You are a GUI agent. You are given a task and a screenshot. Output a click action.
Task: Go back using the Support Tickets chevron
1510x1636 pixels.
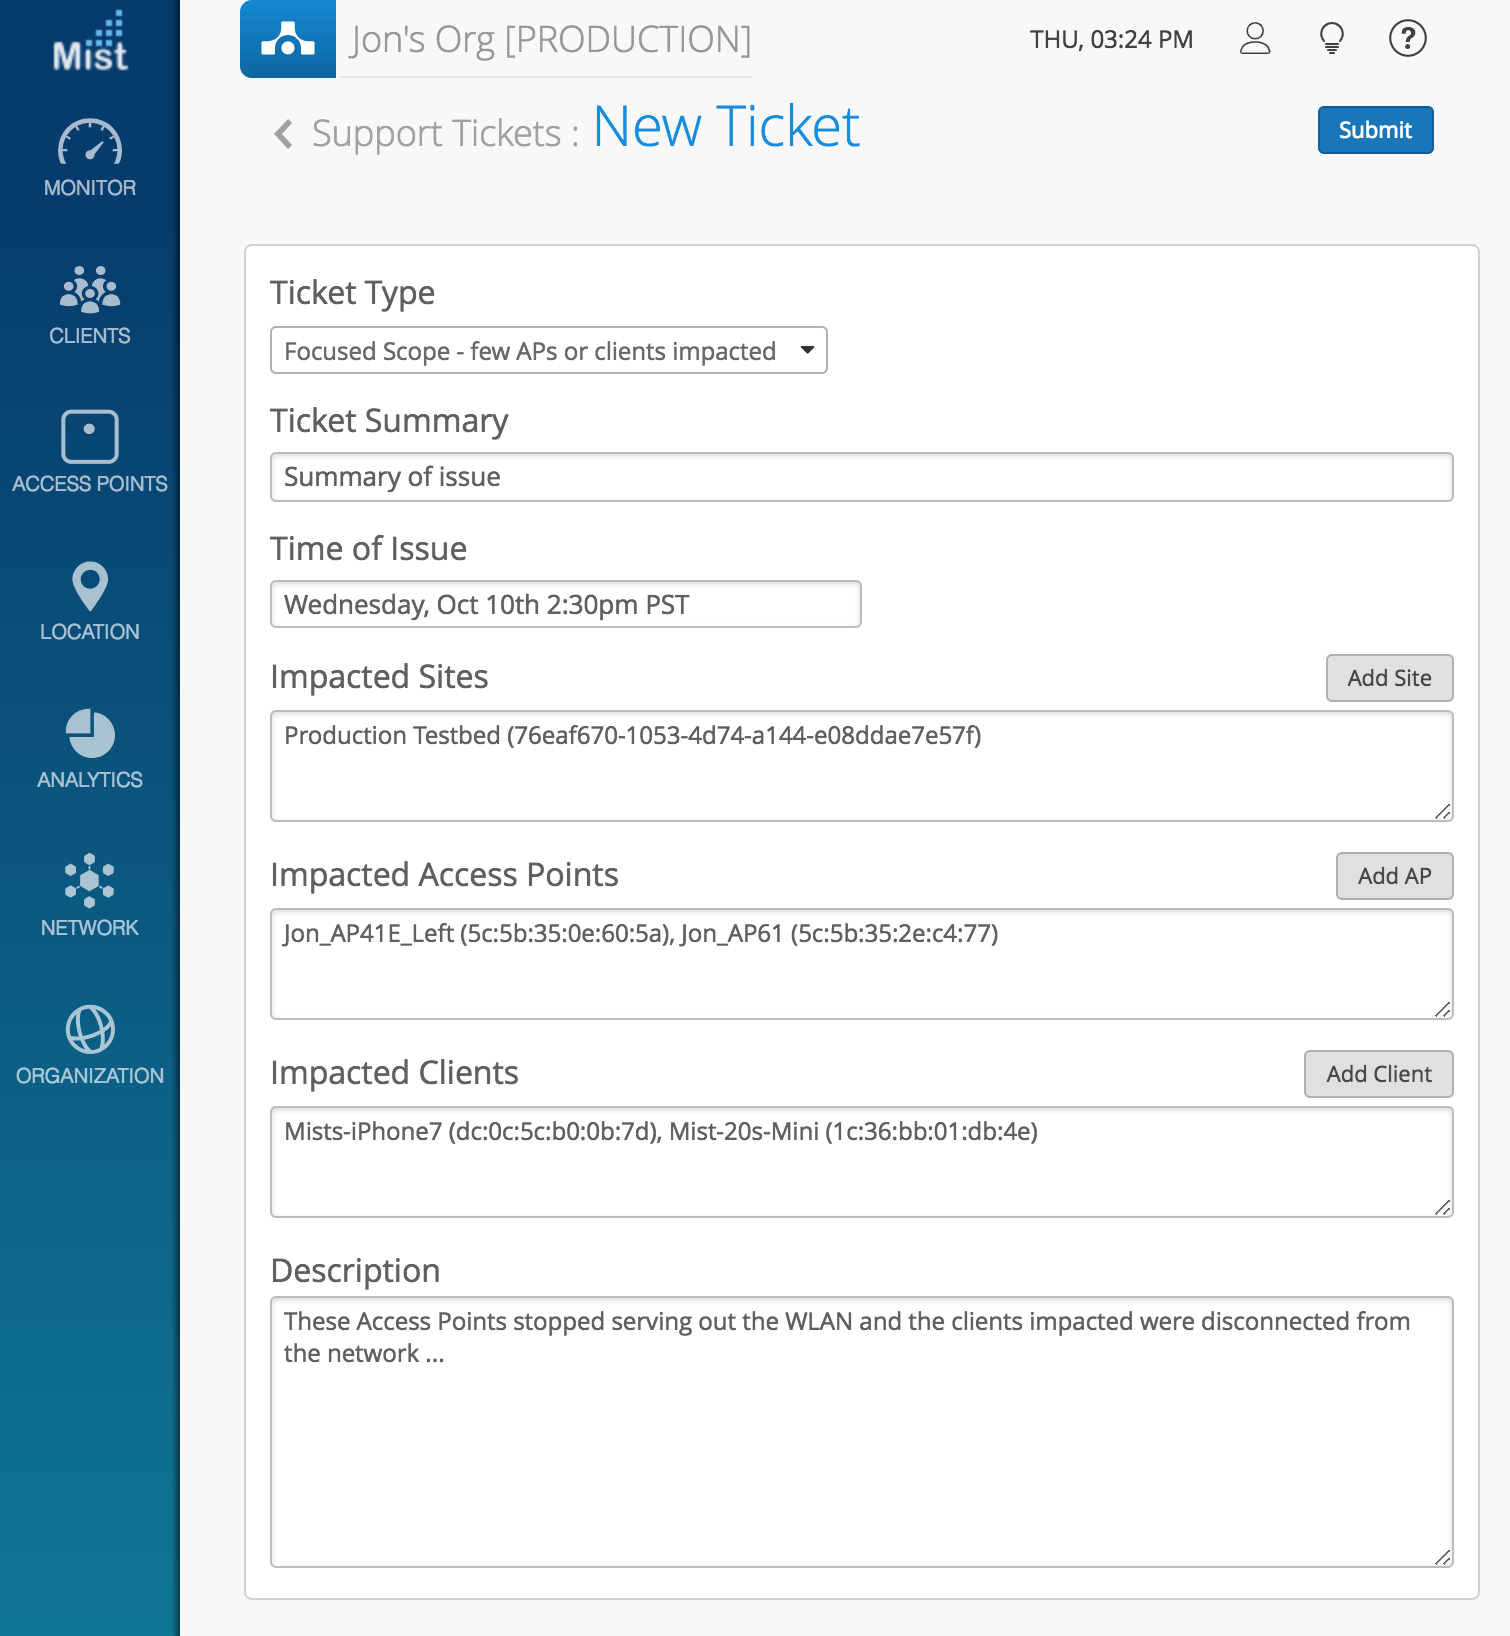[x=284, y=133]
